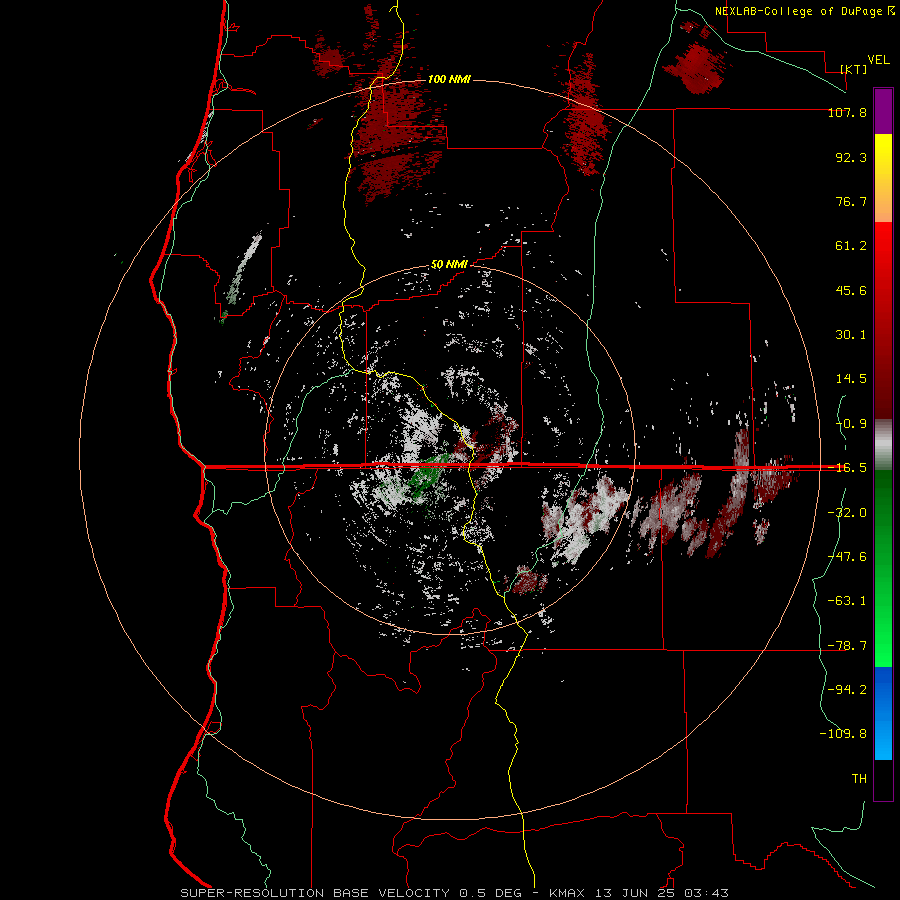
Task: Pick the green segment of the velocity color bar
Action: click(883, 568)
